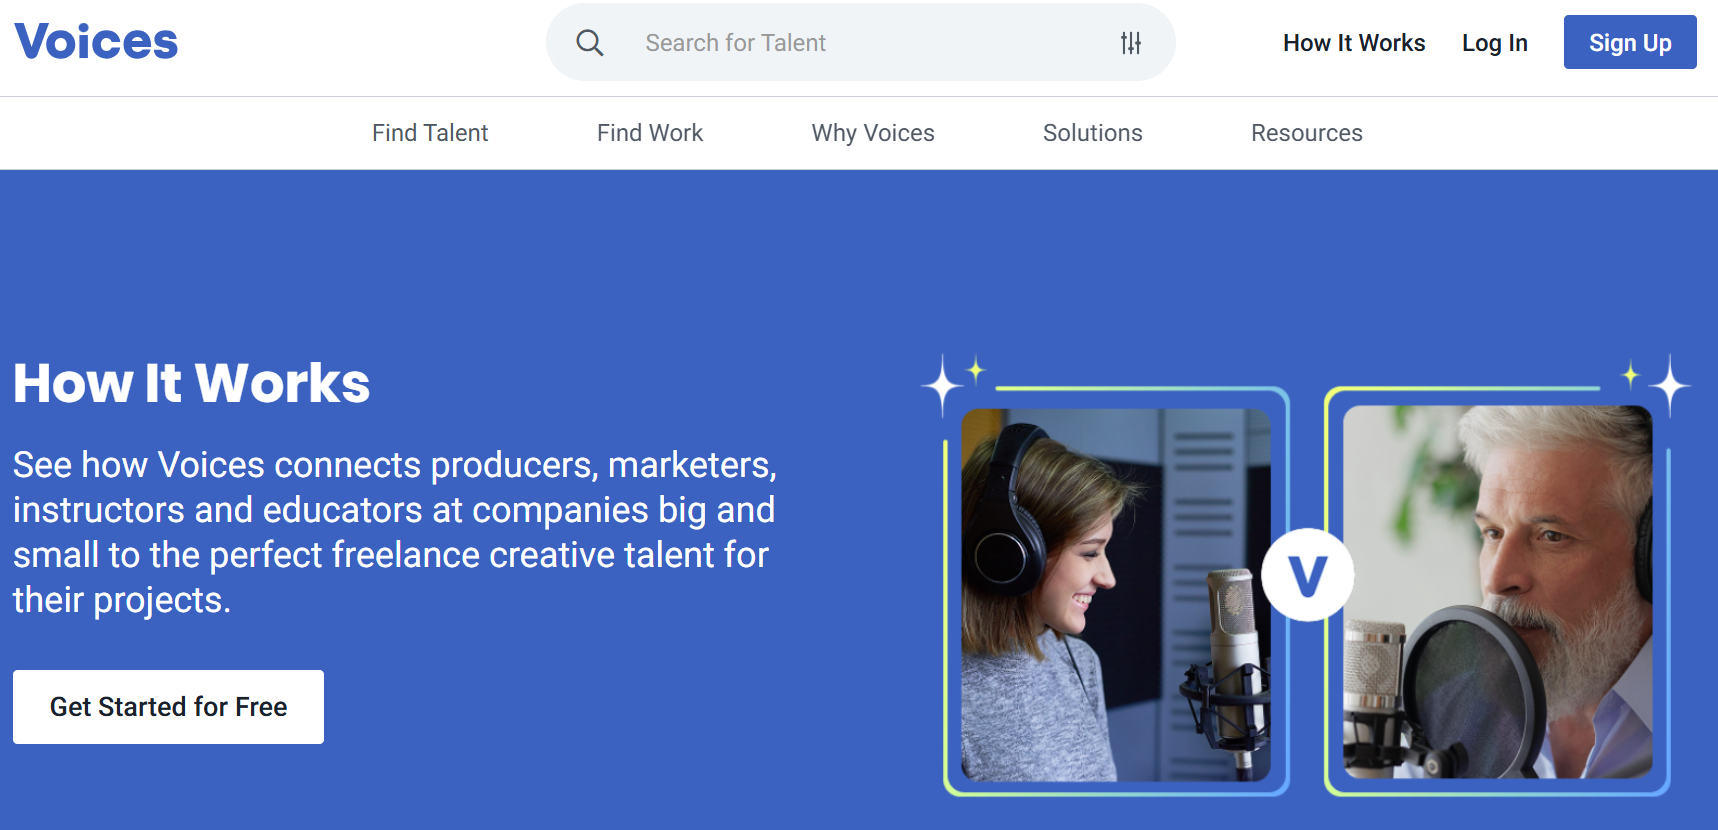
Task: Open the Find Work menu
Action: [x=650, y=133]
